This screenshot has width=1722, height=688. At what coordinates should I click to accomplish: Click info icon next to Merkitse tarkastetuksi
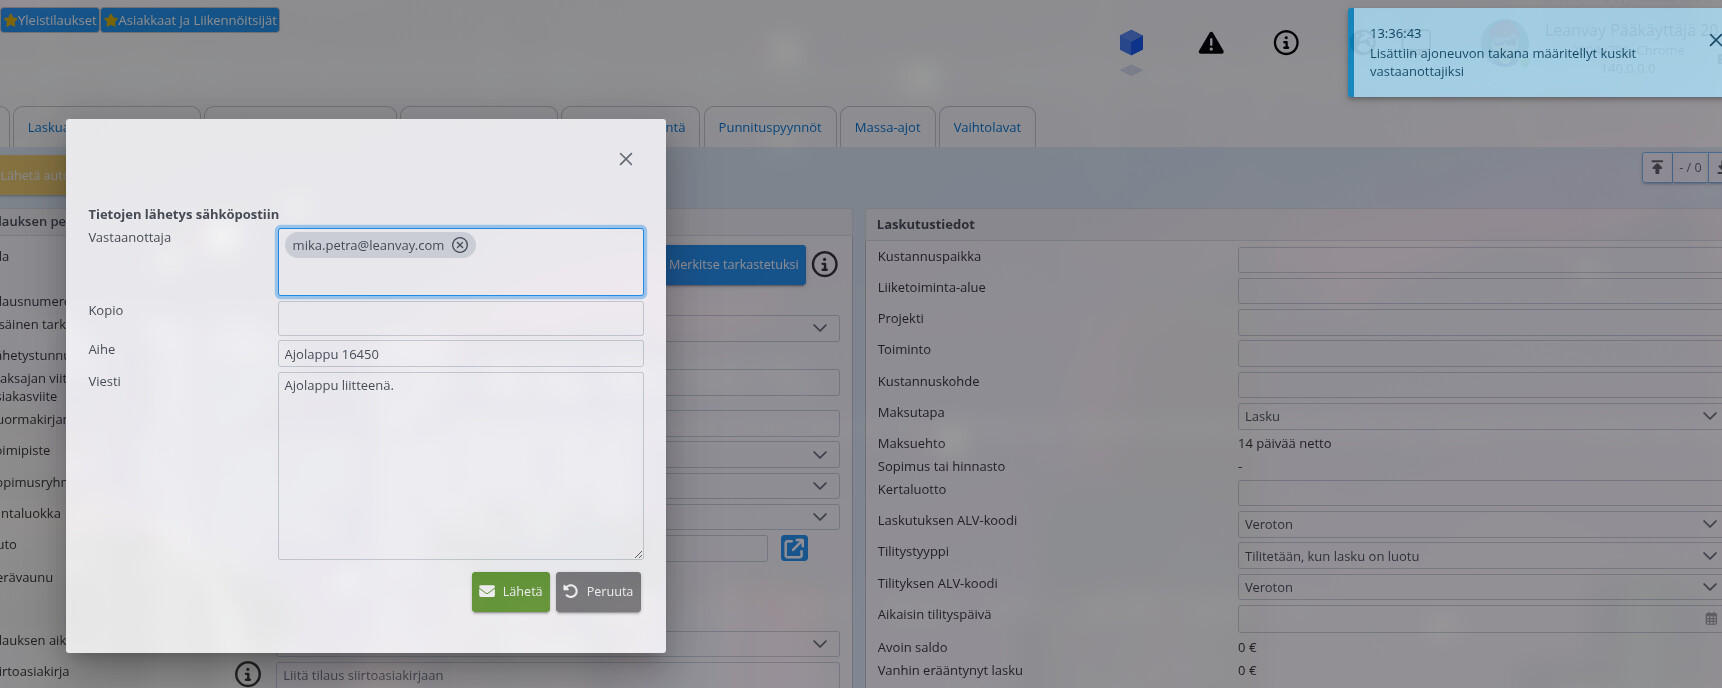[825, 264]
